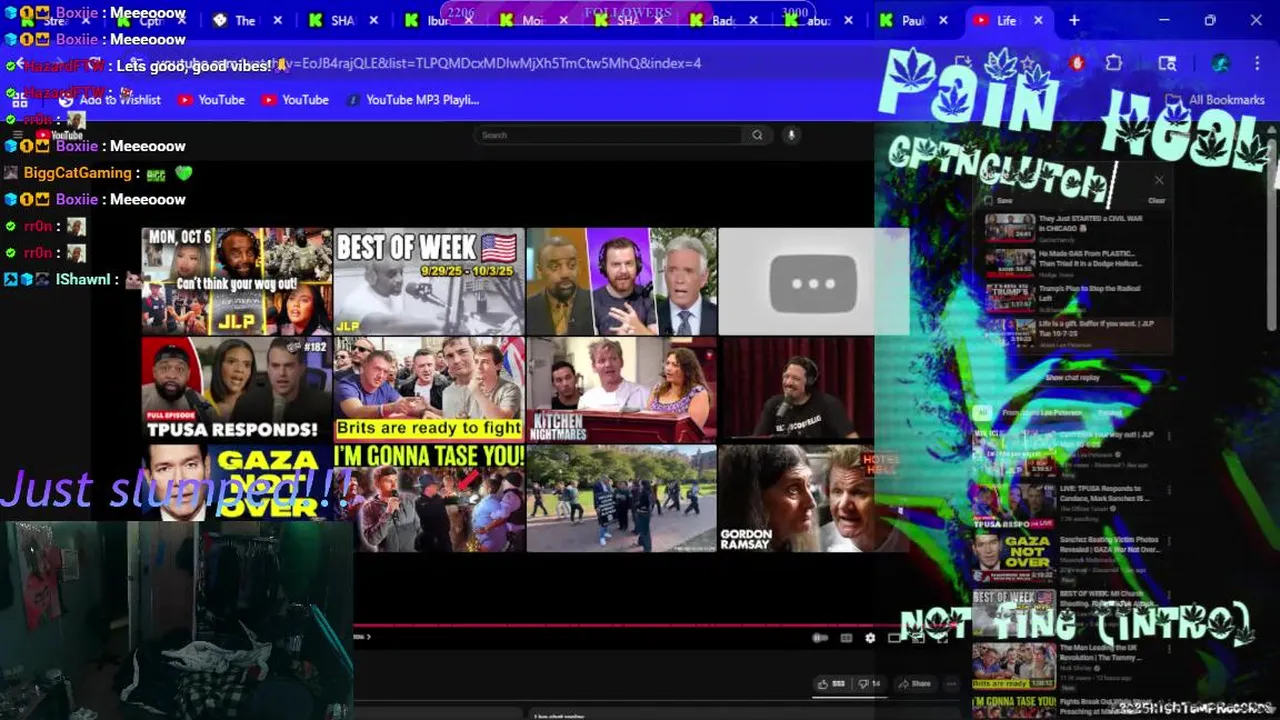Screen dimensions: 1280x720
Task: Switch to the 'The' browser tab
Action: coord(245,20)
